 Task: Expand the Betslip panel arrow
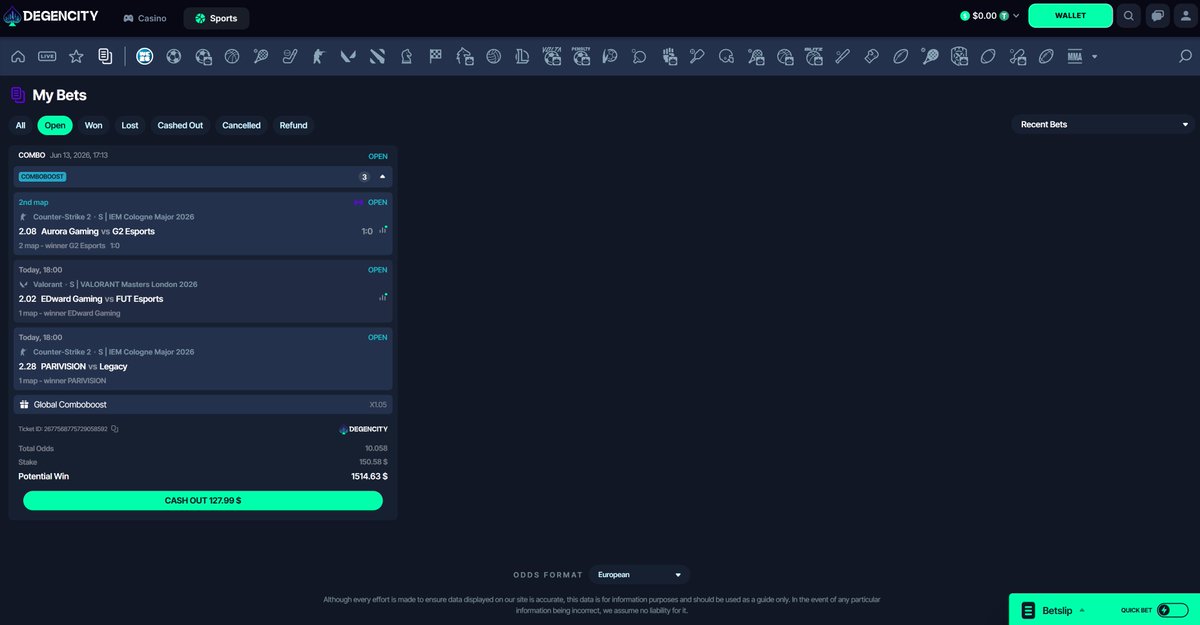[1081, 609]
